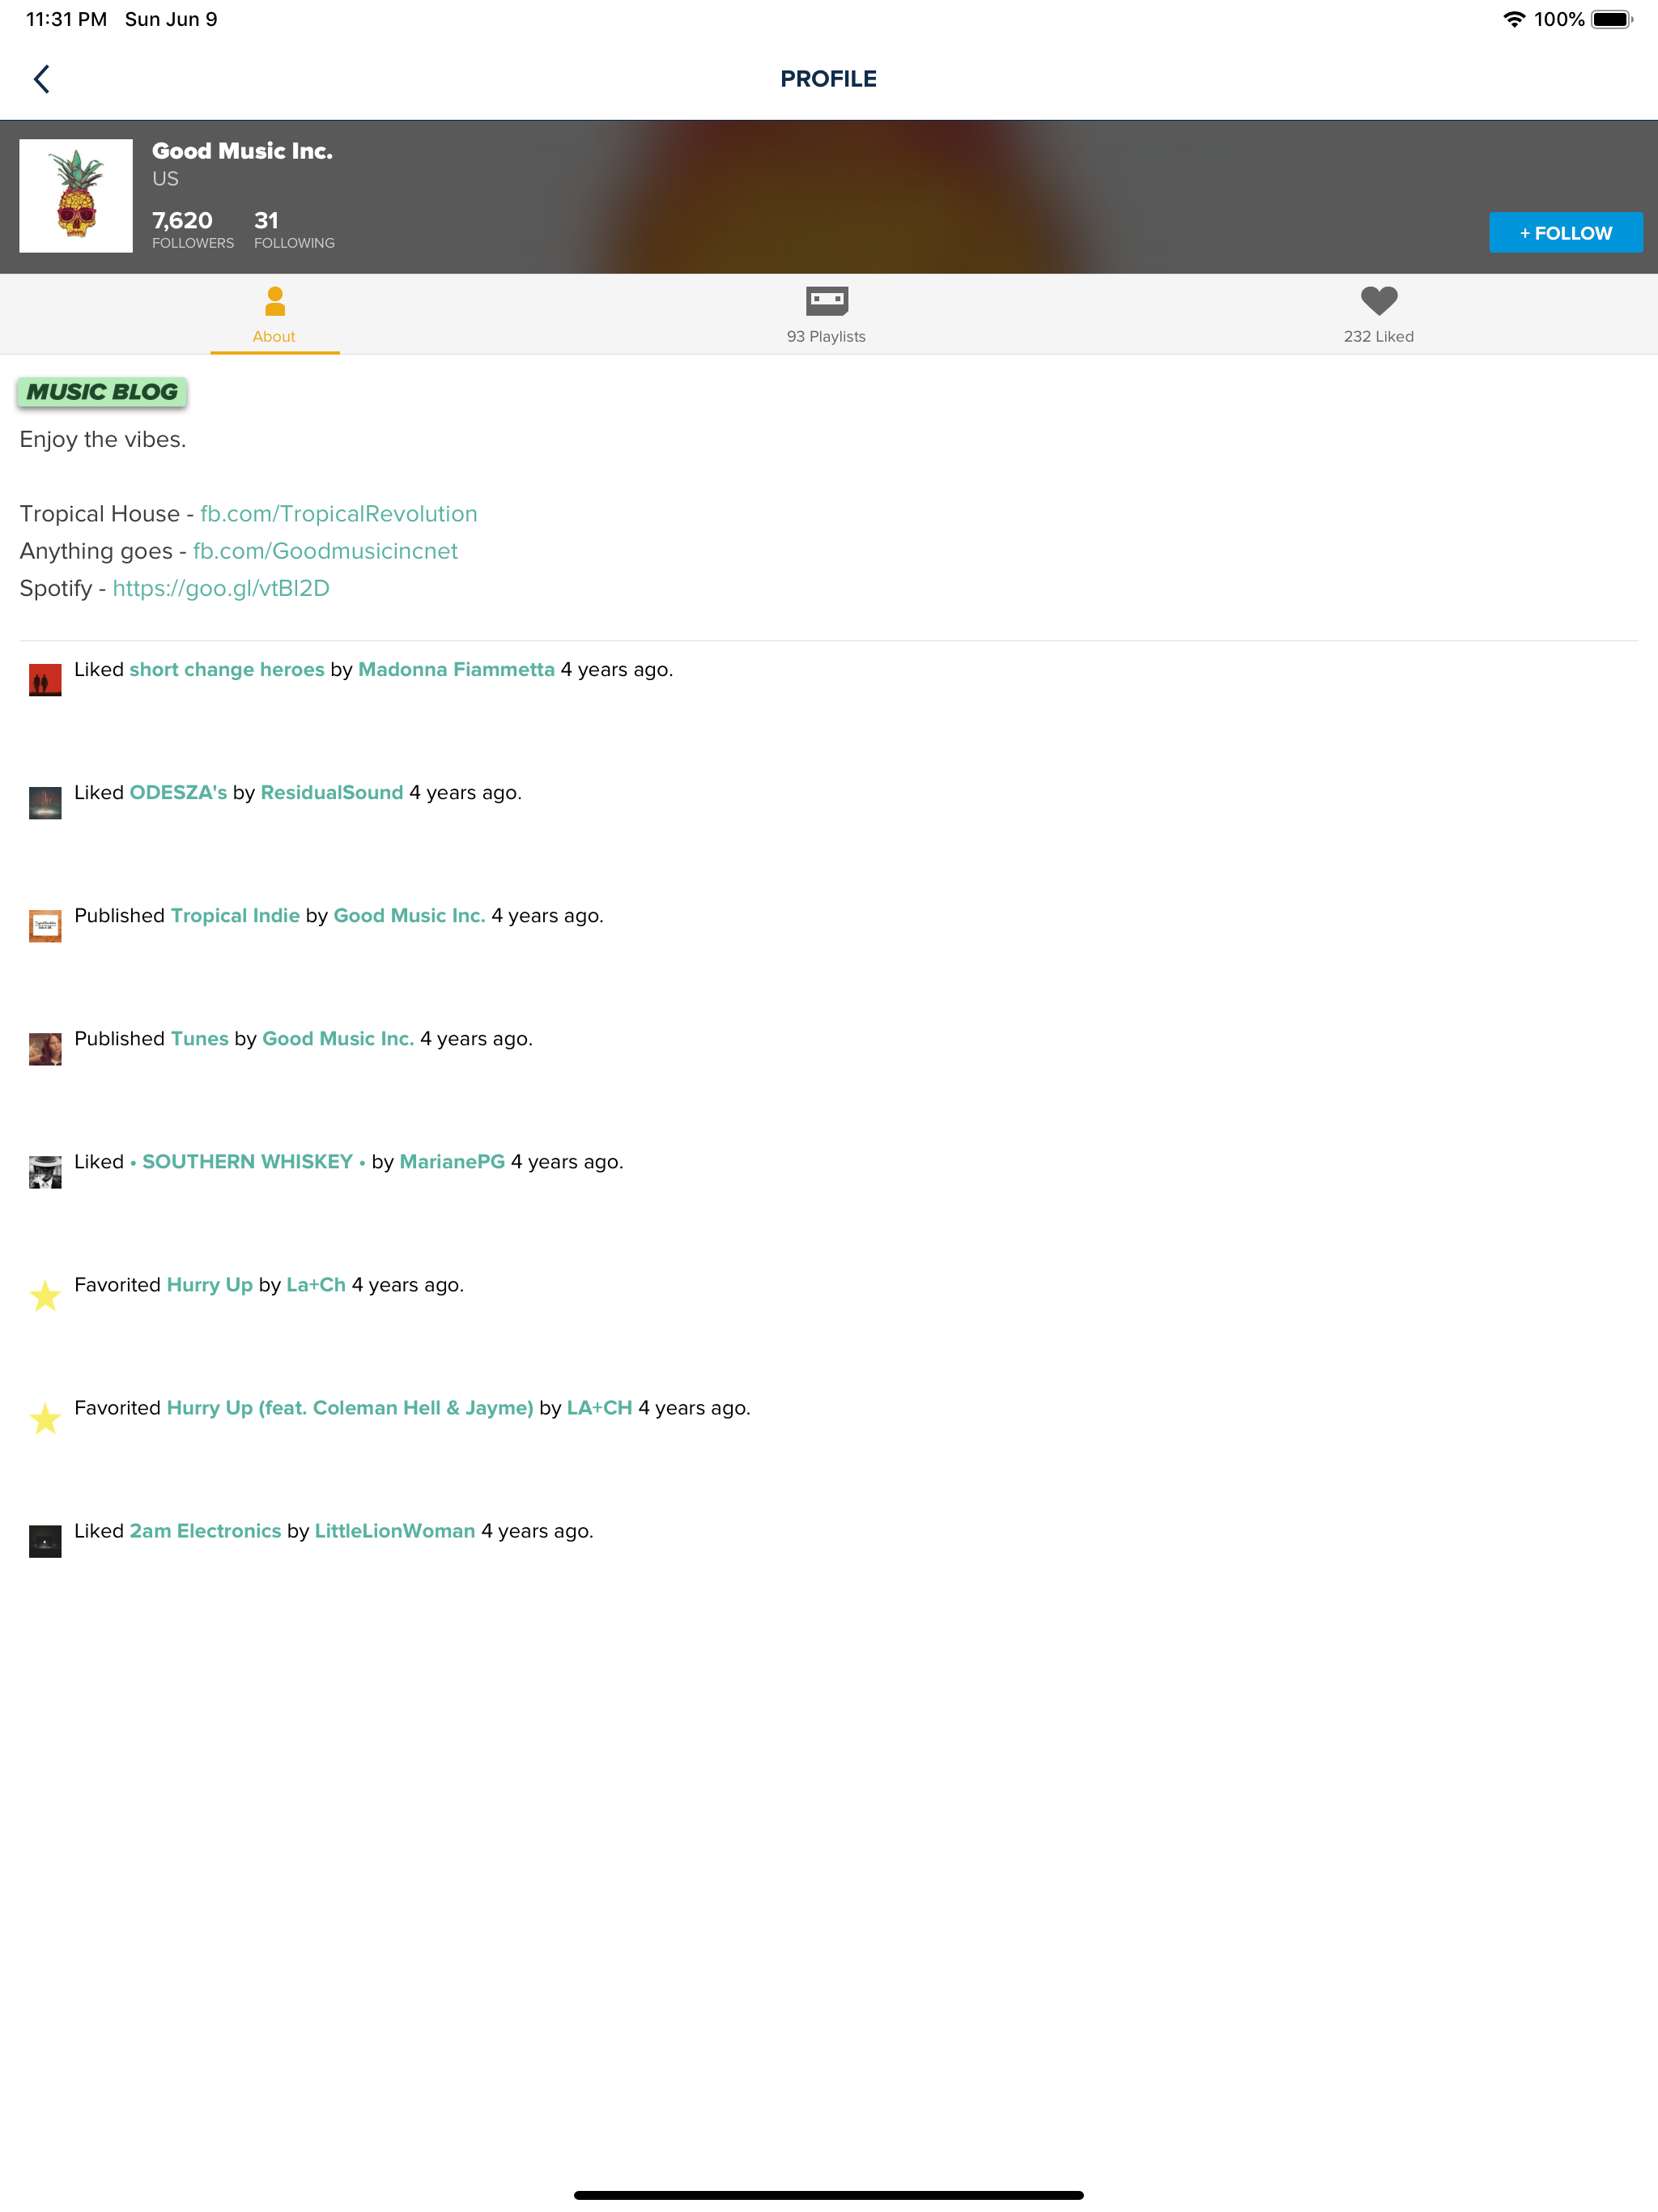Open ResidualSound profile link
Viewport: 1658px width, 2212px height.
[x=332, y=792]
